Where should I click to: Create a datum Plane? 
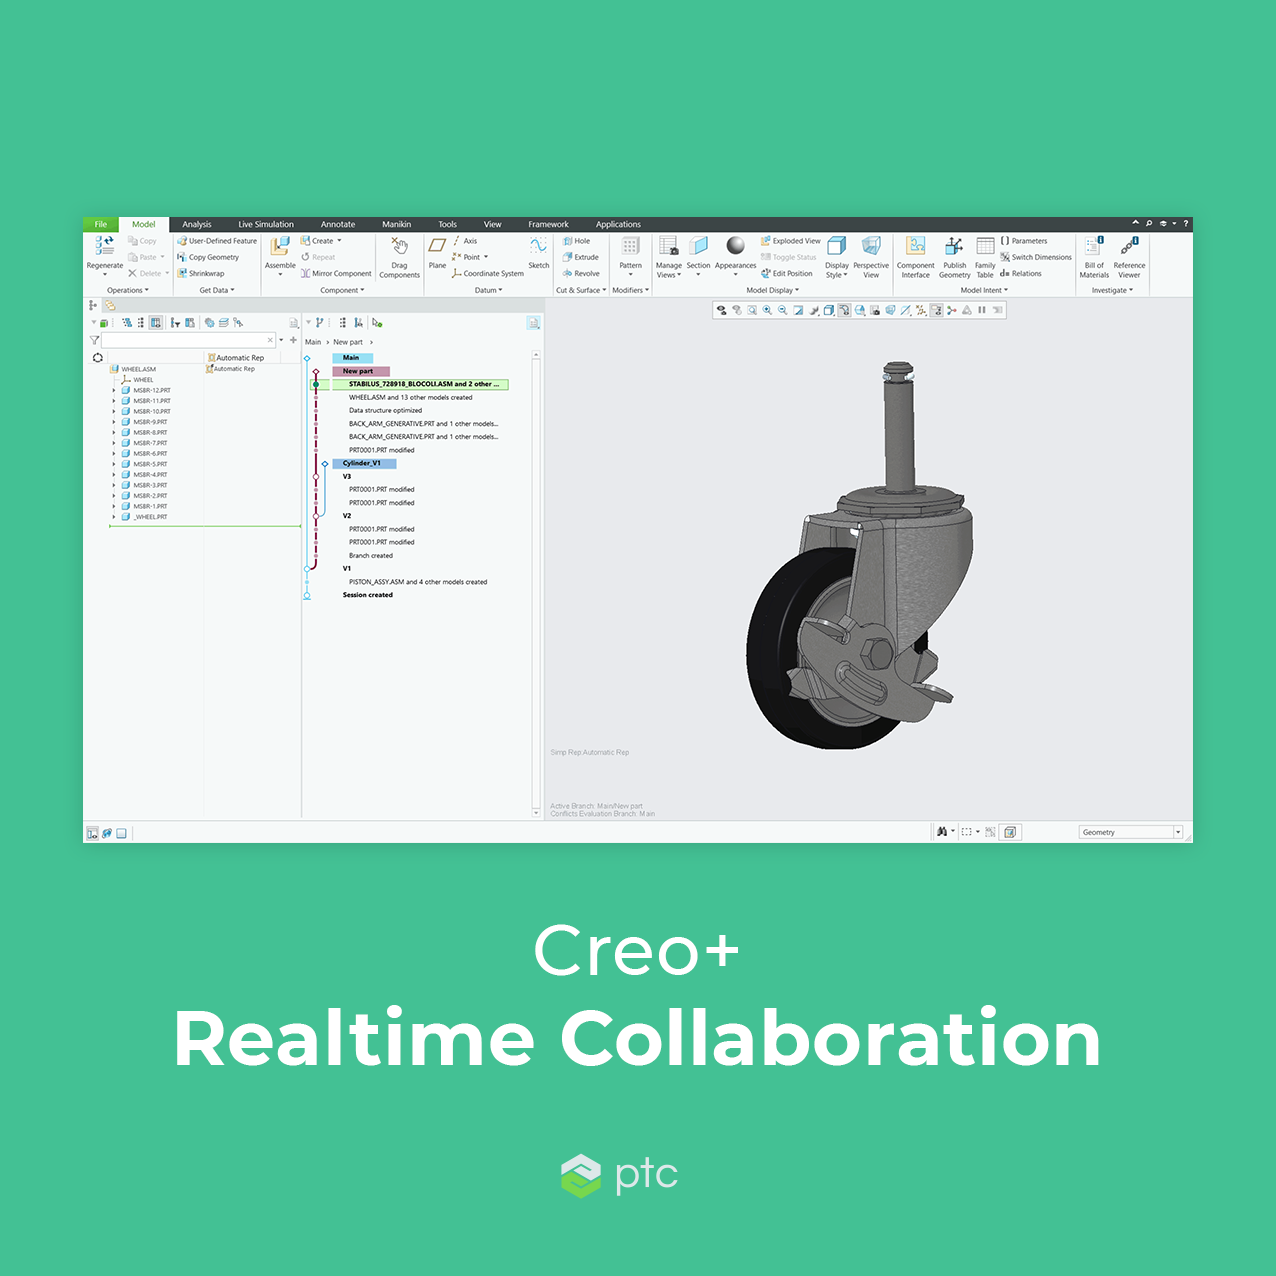pyautogui.click(x=437, y=248)
